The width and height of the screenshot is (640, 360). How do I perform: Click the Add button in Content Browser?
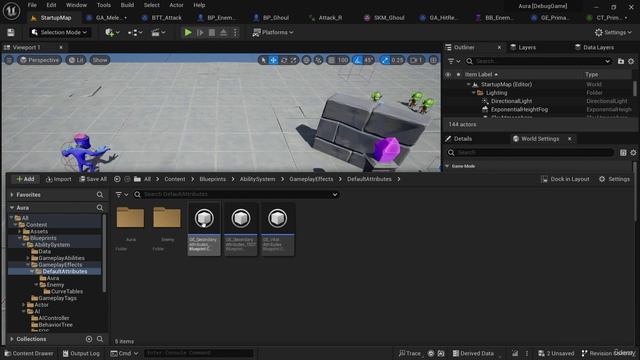pyautogui.click(x=25, y=179)
